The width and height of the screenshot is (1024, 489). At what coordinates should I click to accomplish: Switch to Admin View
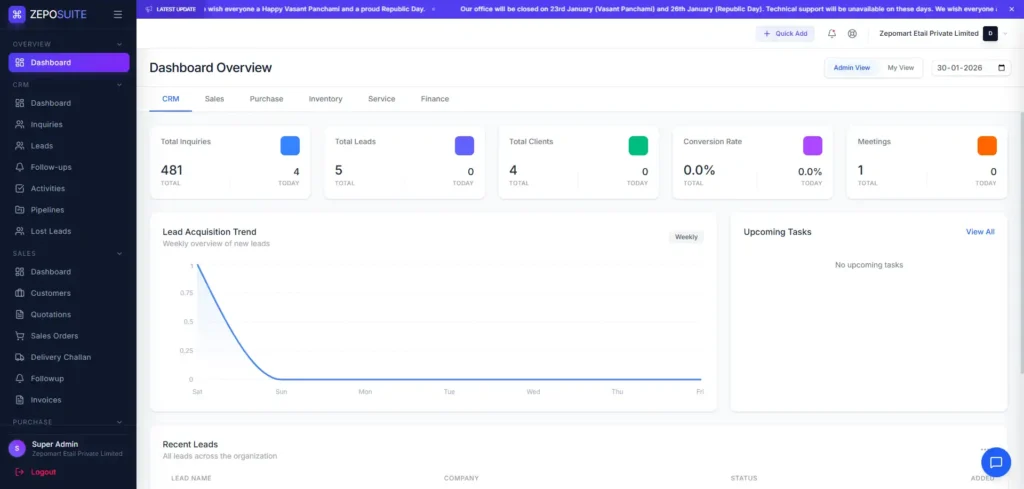tap(852, 68)
